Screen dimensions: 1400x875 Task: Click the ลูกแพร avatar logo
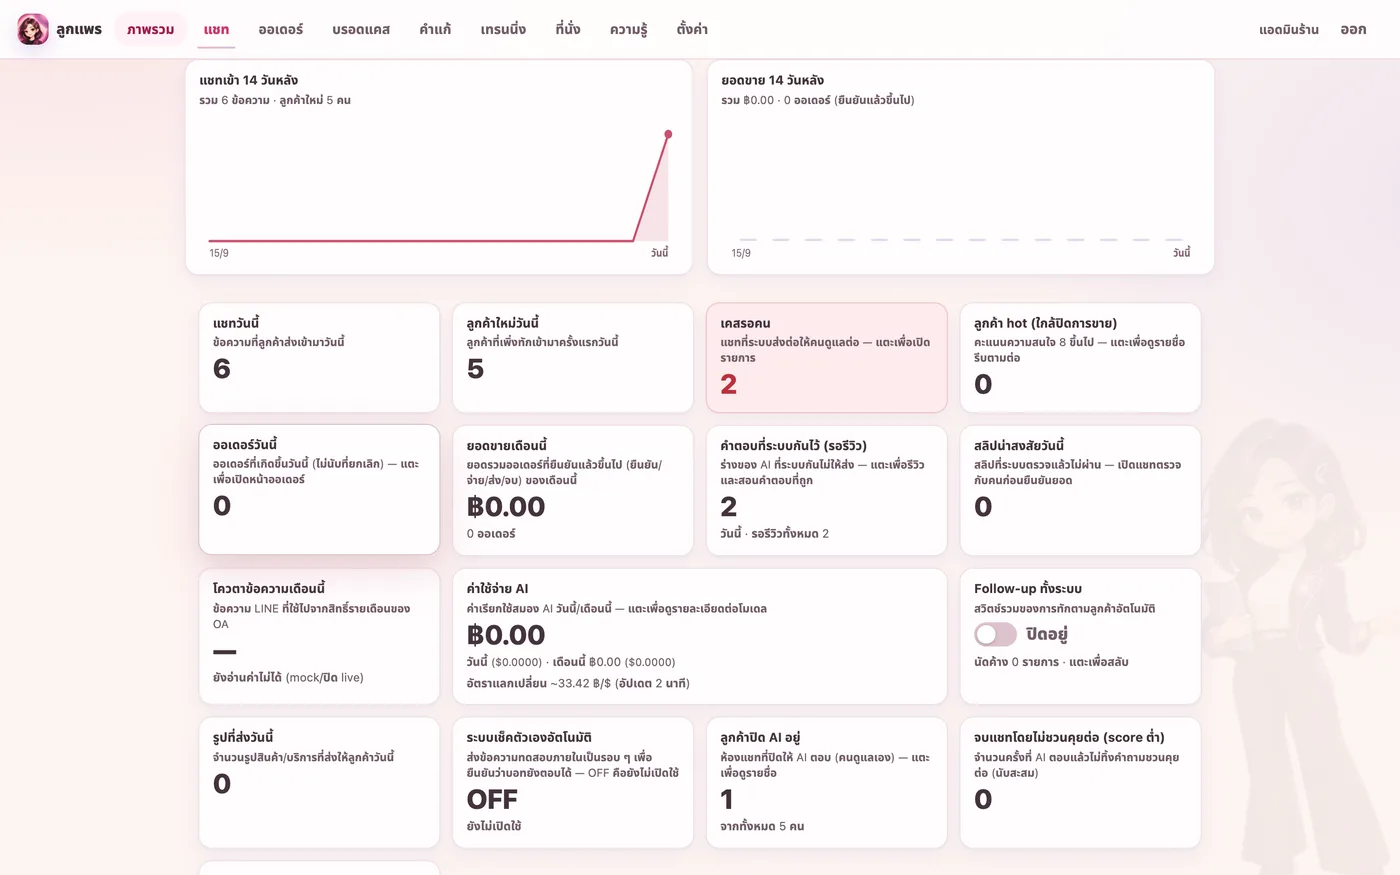click(x=33, y=29)
